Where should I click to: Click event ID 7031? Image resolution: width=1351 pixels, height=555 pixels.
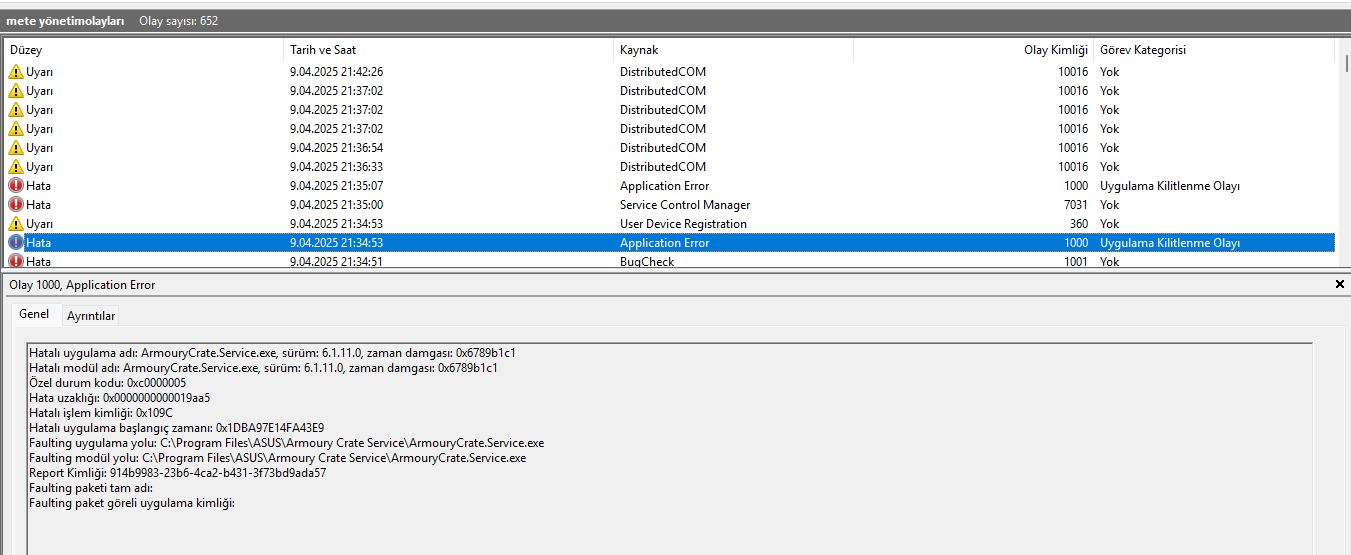click(x=1075, y=205)
